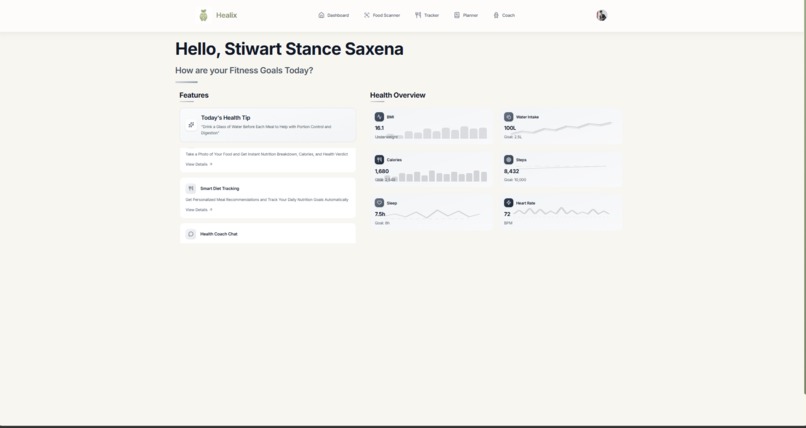Click the page vertical scrollbar
Viewport: 806px width, 428px height.
(x=804, y=197)
